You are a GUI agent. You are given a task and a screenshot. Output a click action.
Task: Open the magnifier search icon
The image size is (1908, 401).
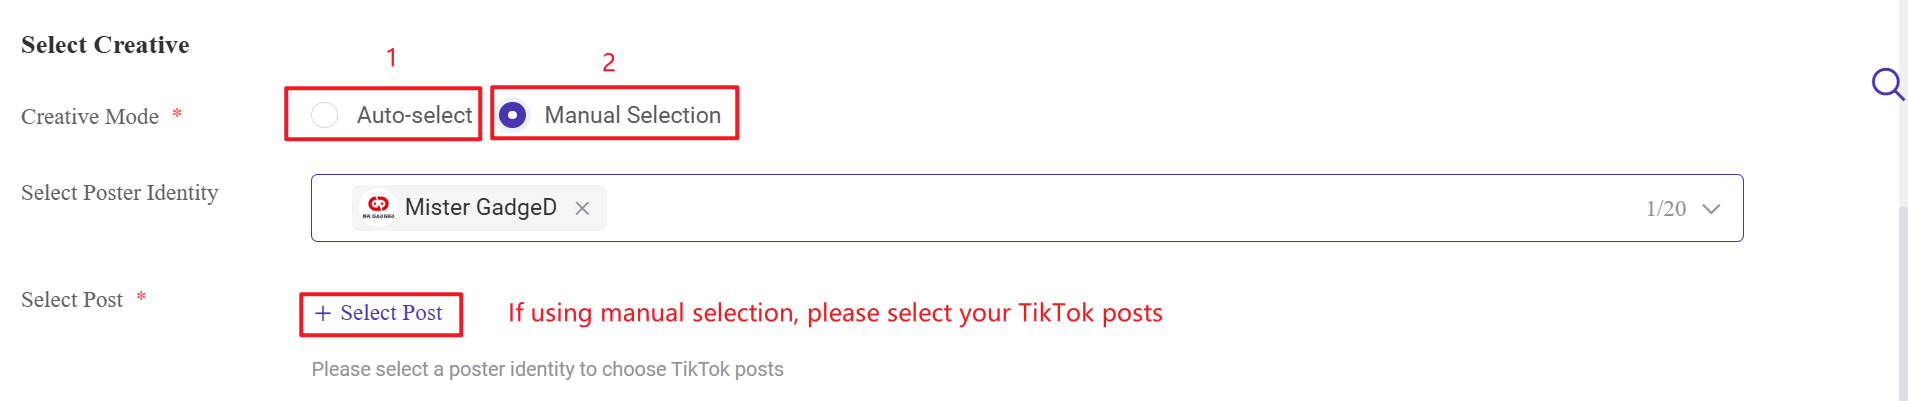pos(1887,84)
